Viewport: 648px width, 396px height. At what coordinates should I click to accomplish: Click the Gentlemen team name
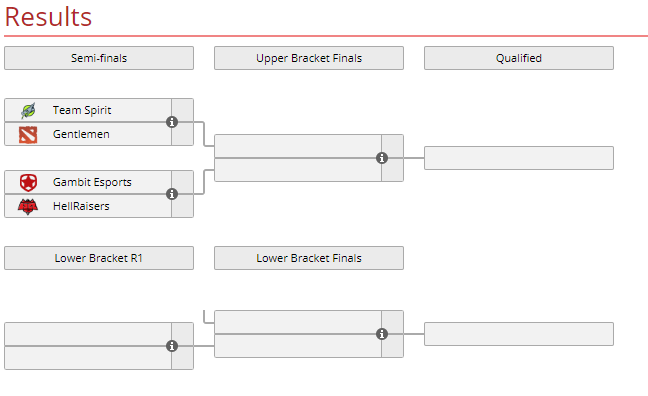(x=81, y=134)
